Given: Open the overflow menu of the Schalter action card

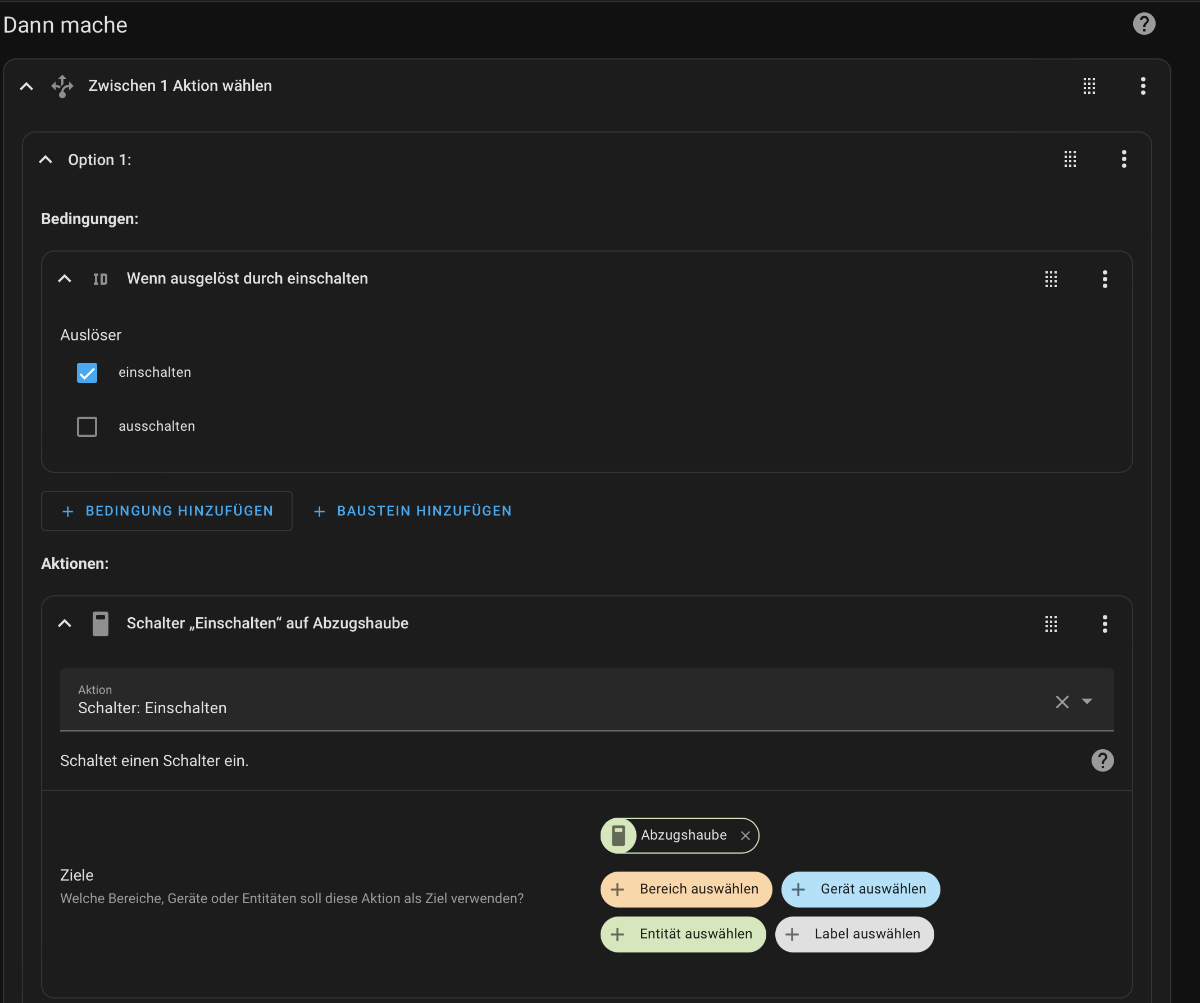Looking at the screenshot, I should tap(1105, 623).
